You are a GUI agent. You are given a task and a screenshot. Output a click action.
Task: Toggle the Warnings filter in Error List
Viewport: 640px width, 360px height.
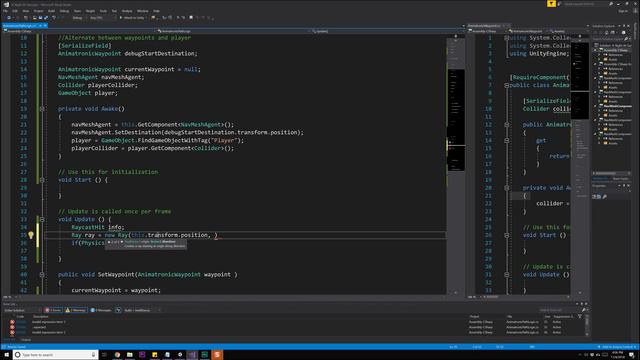[x=76, y=310]
